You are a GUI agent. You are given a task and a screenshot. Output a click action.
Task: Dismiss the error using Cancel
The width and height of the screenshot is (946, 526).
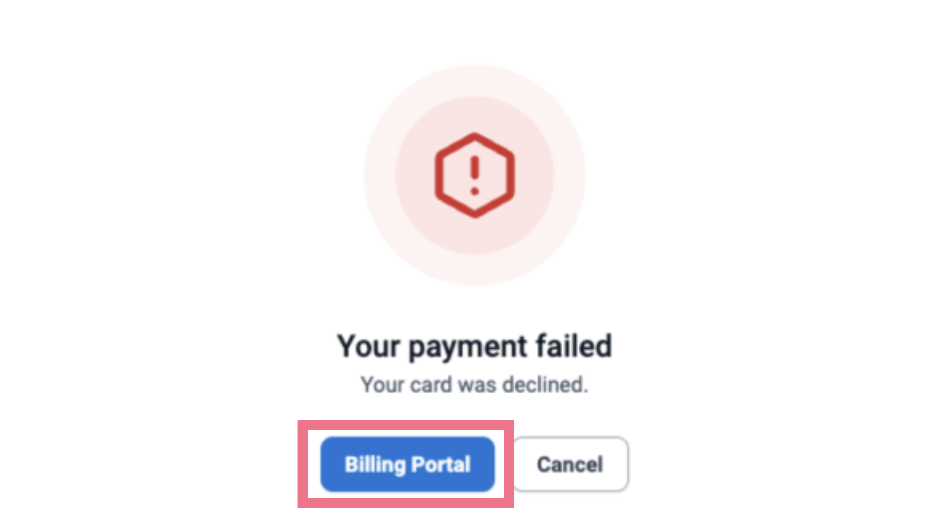(x=570, y=464)
